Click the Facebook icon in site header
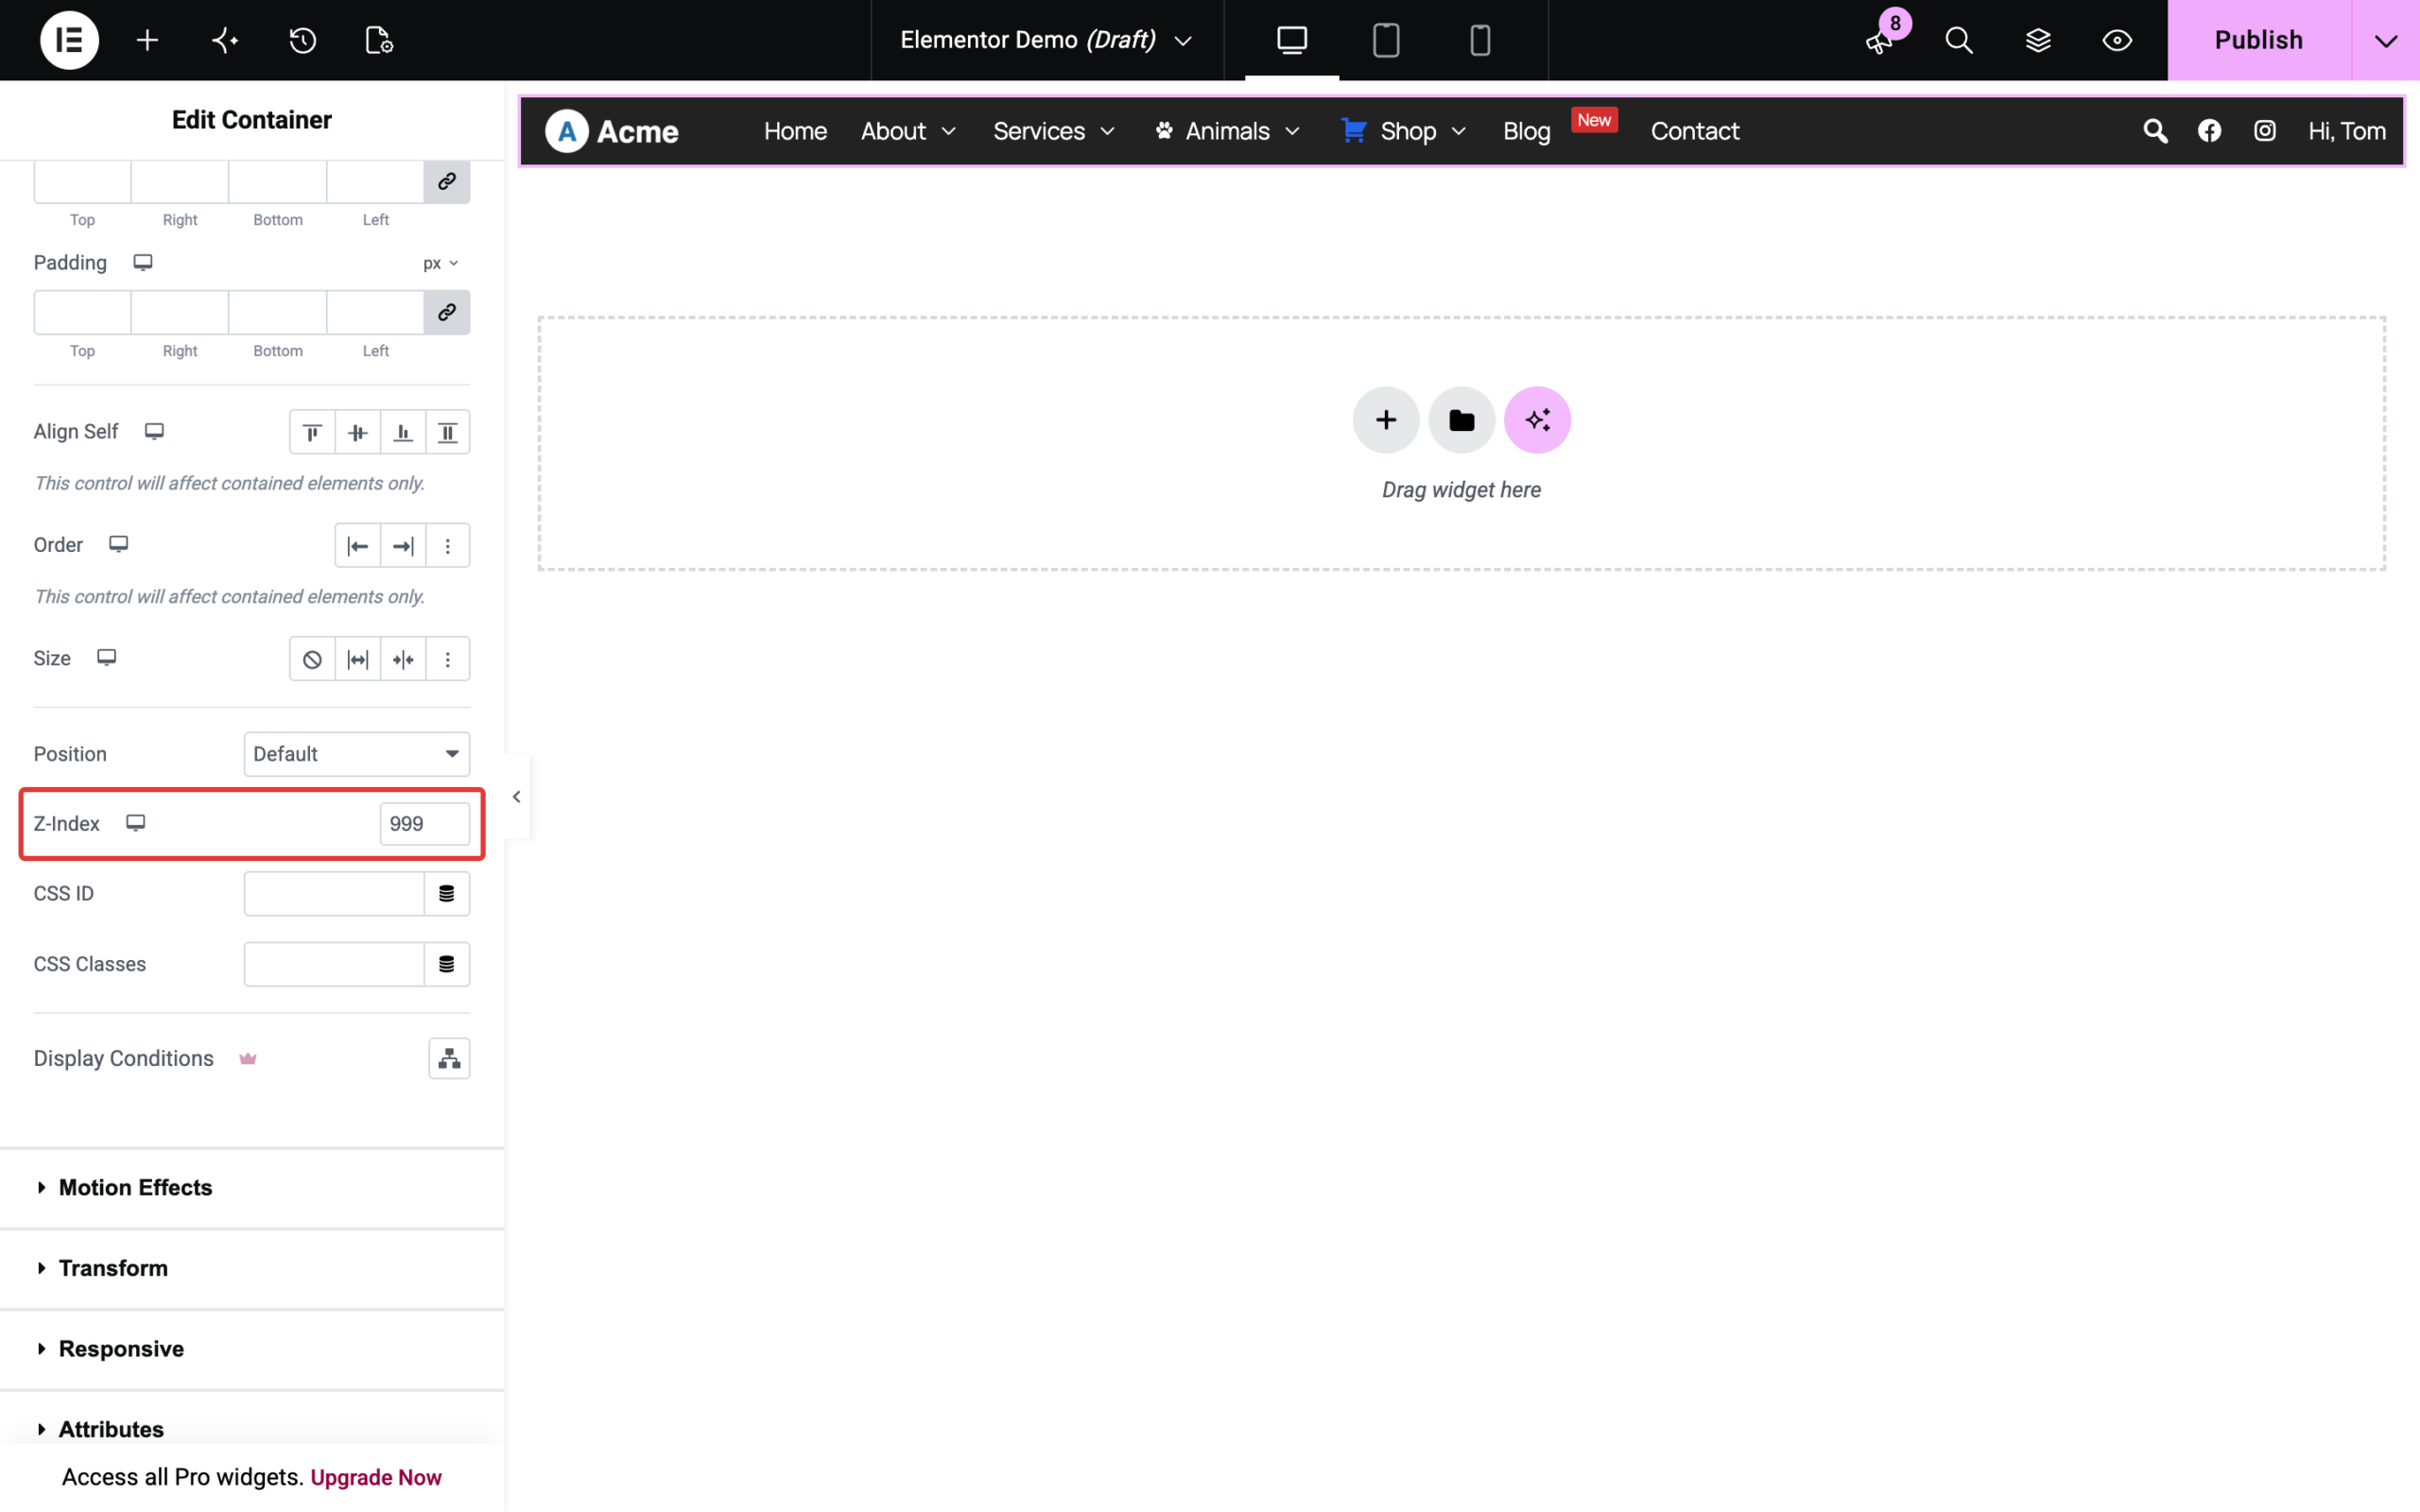The width and height of the screenshot is (2420, 1512). pos(2209,131)
